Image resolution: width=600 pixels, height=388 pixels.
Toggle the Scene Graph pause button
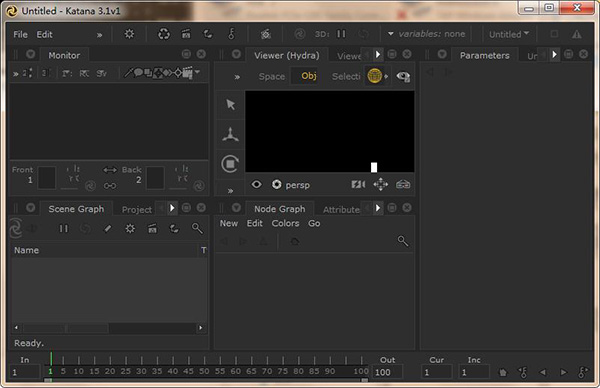[x=64, y=228]
